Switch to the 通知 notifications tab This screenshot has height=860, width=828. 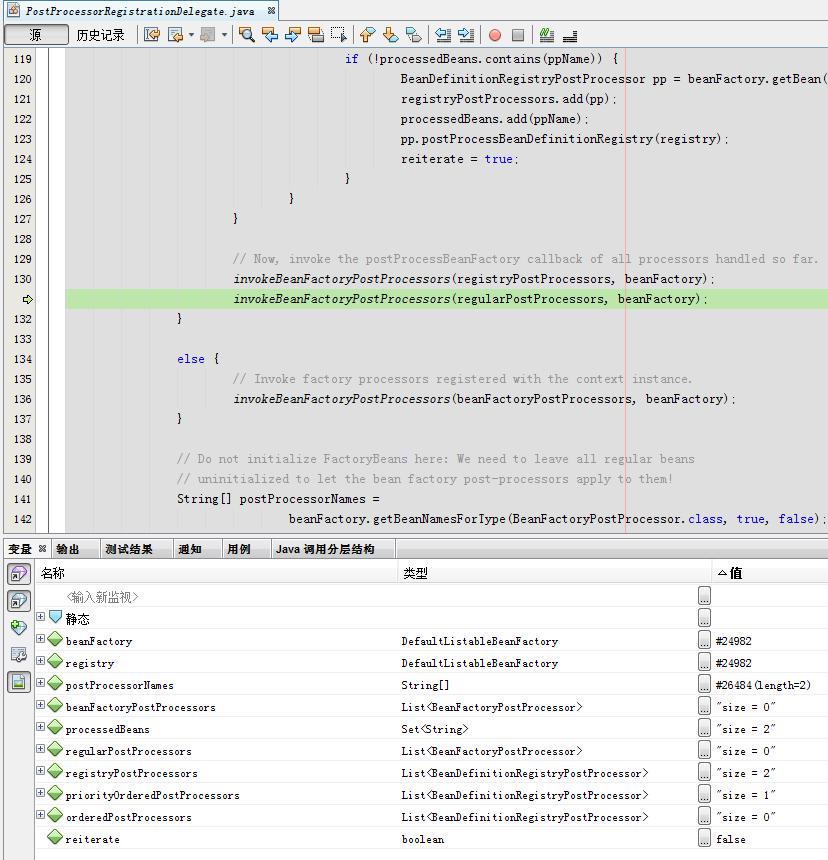190,549
